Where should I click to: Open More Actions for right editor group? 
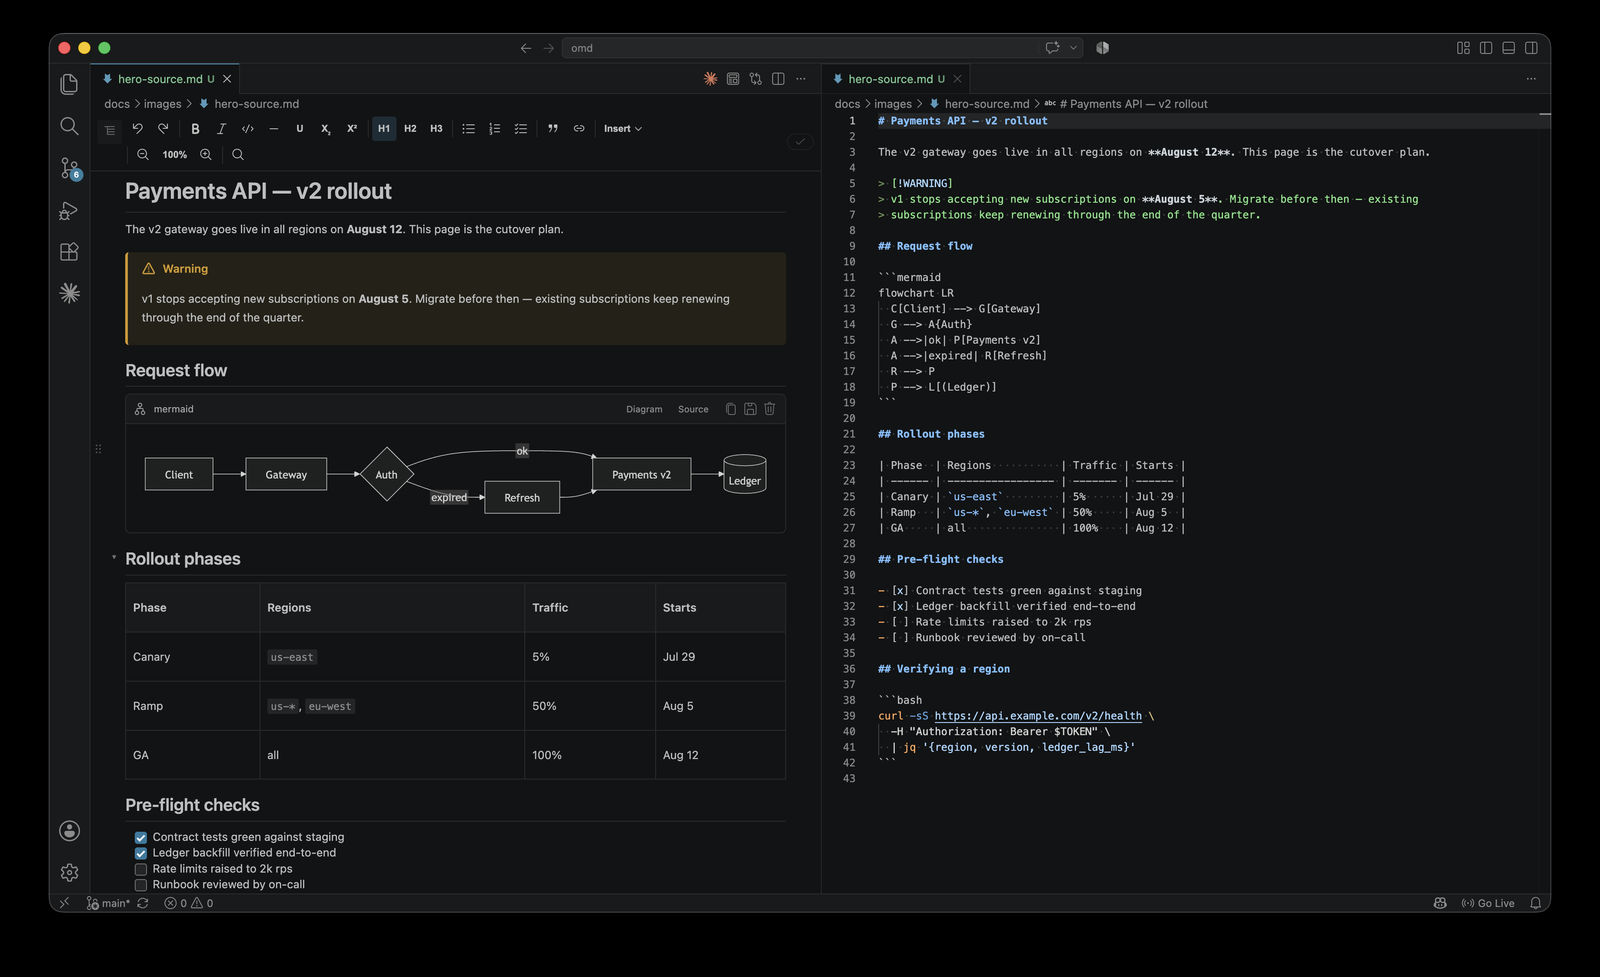[x=1531, y=78]
